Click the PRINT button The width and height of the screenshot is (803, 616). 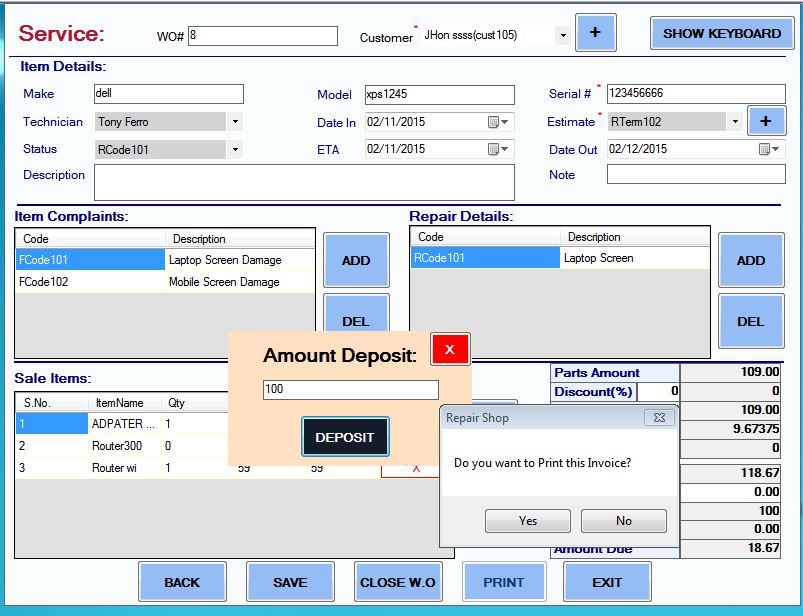pos(504,582)
